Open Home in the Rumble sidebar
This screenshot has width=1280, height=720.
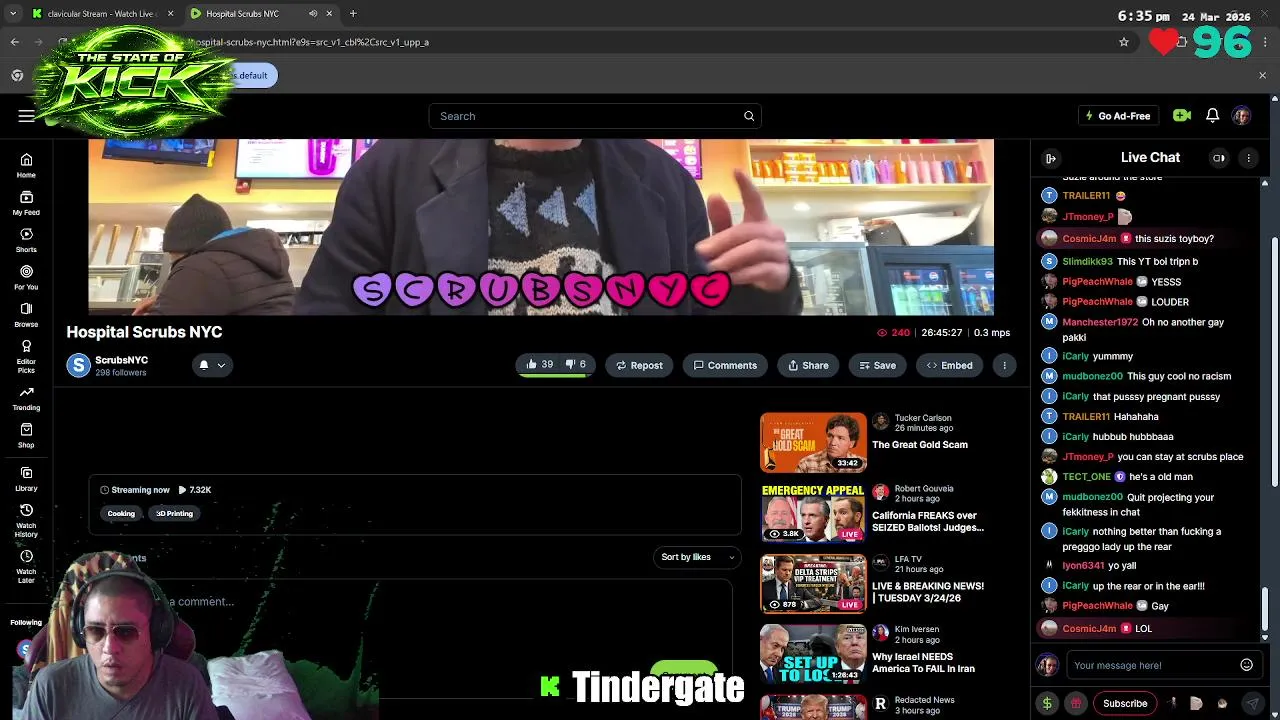coord(26,165)
